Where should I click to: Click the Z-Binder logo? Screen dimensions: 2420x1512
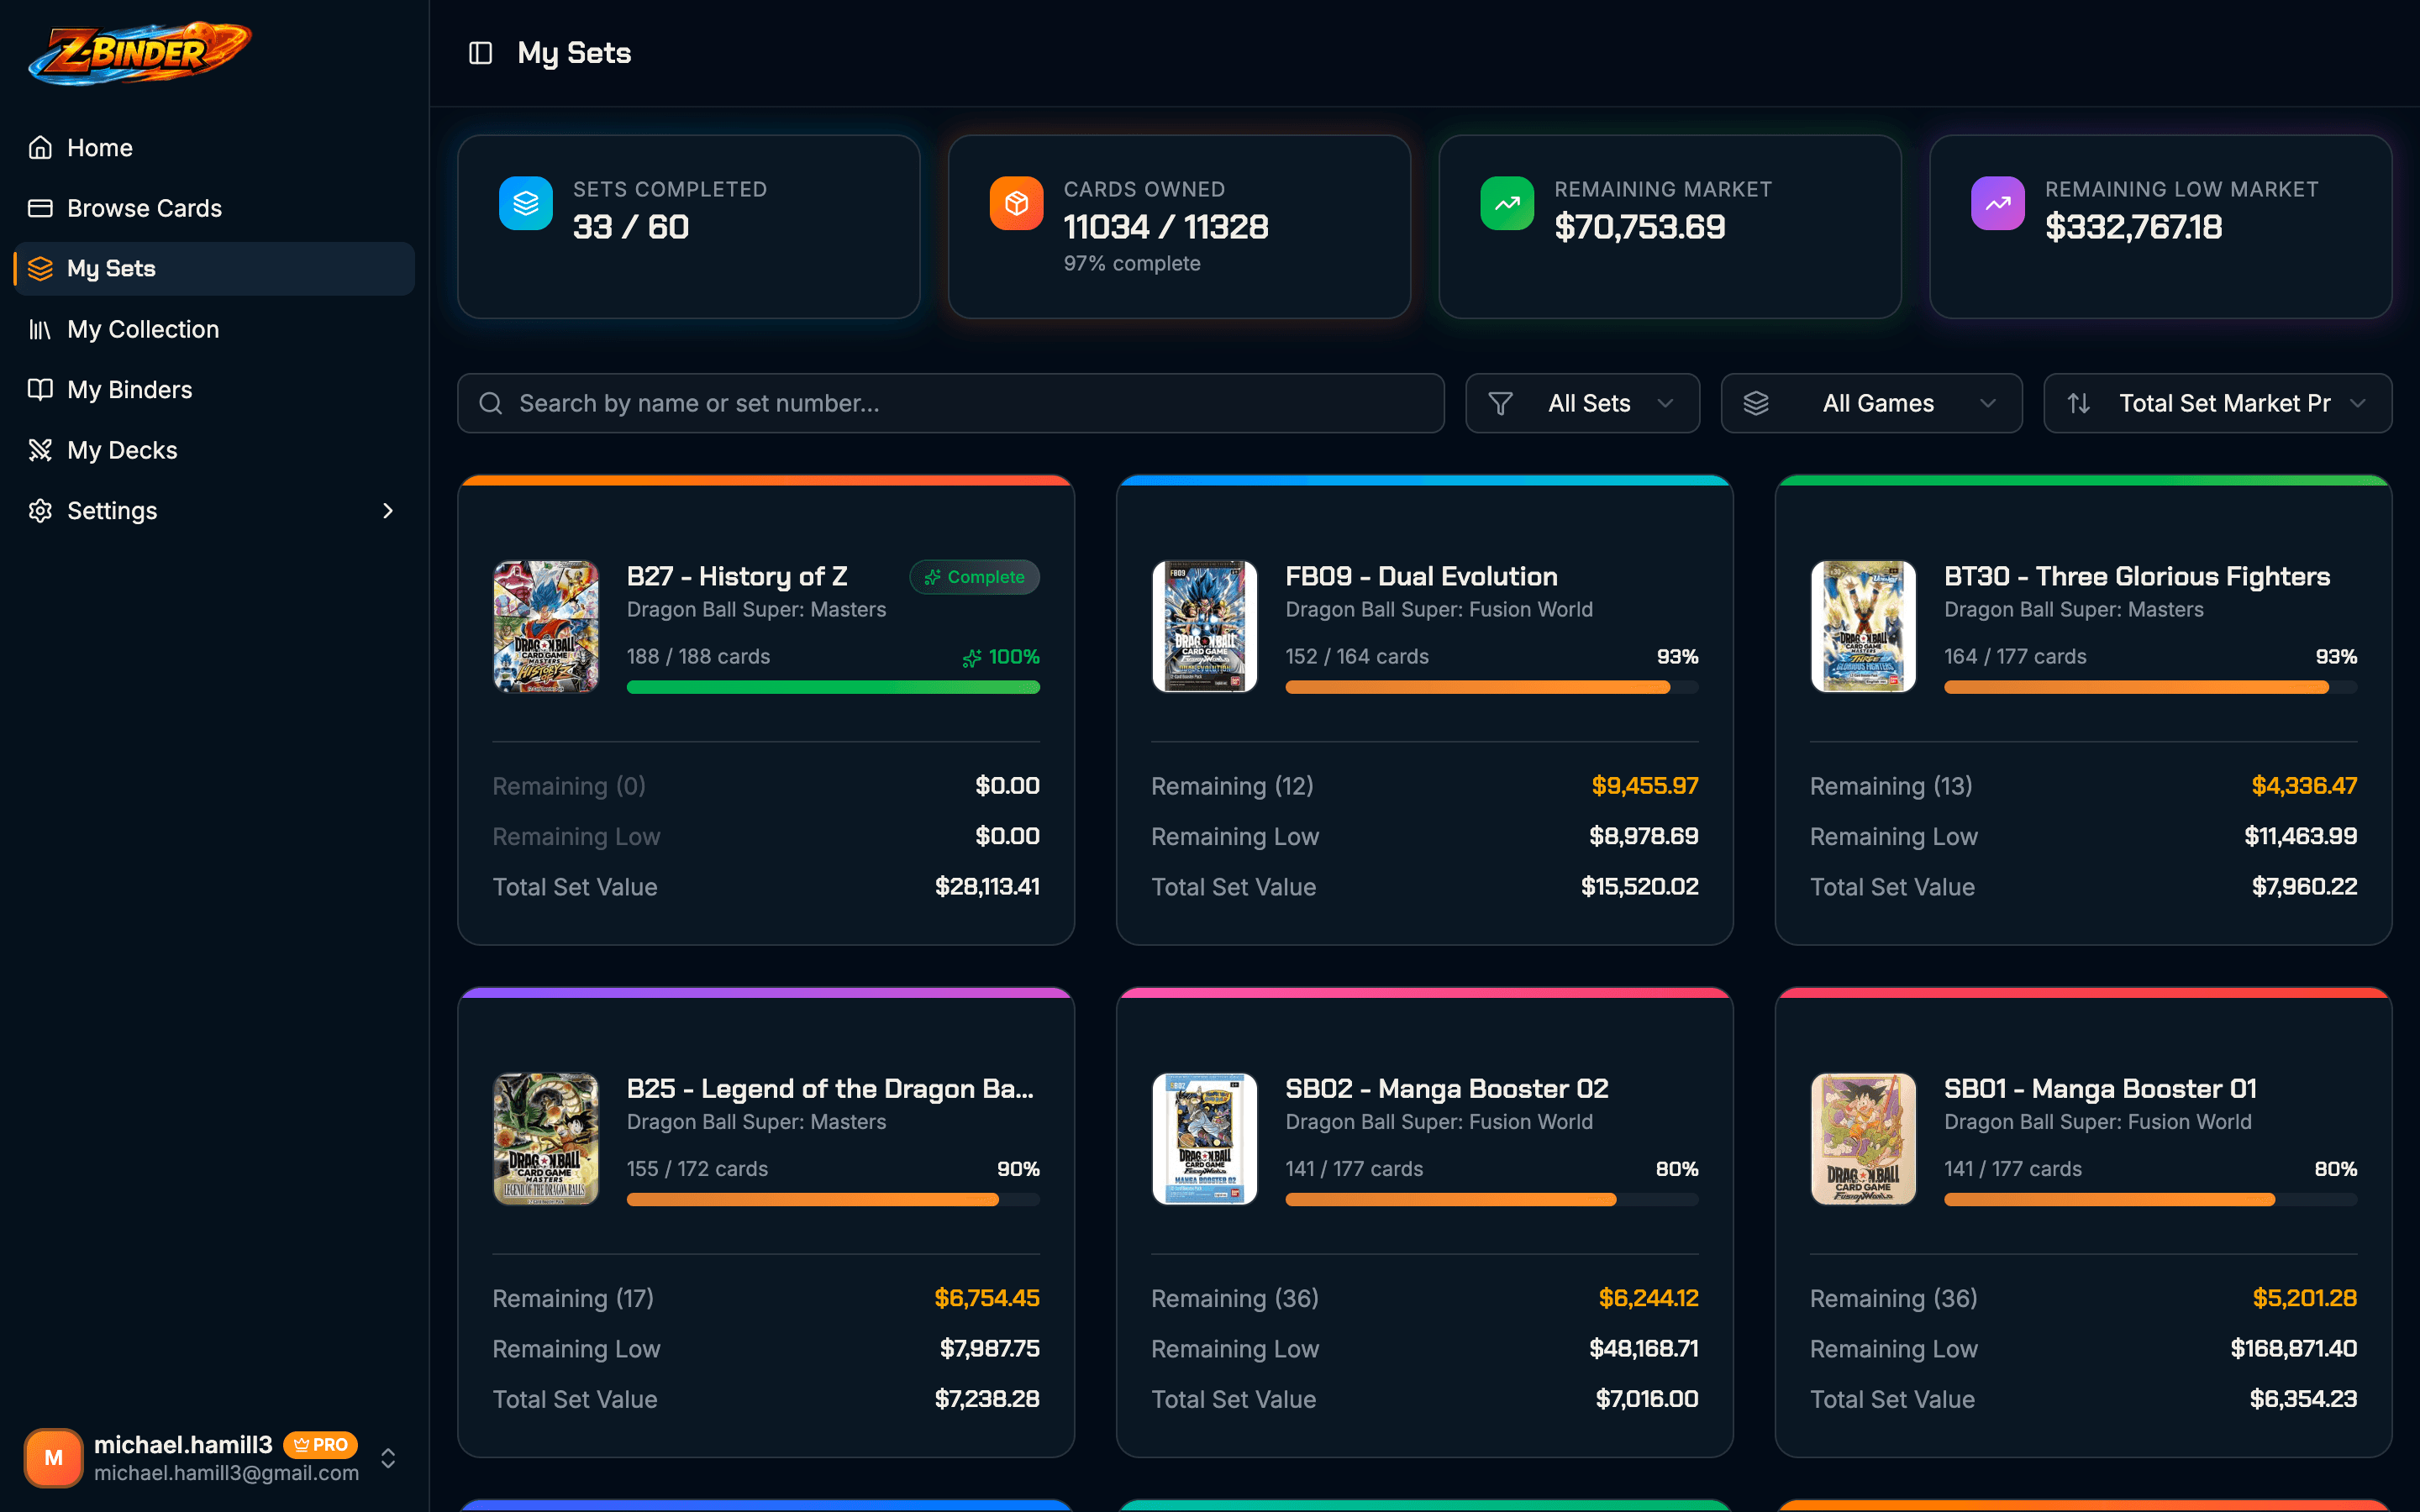point(139,53)
